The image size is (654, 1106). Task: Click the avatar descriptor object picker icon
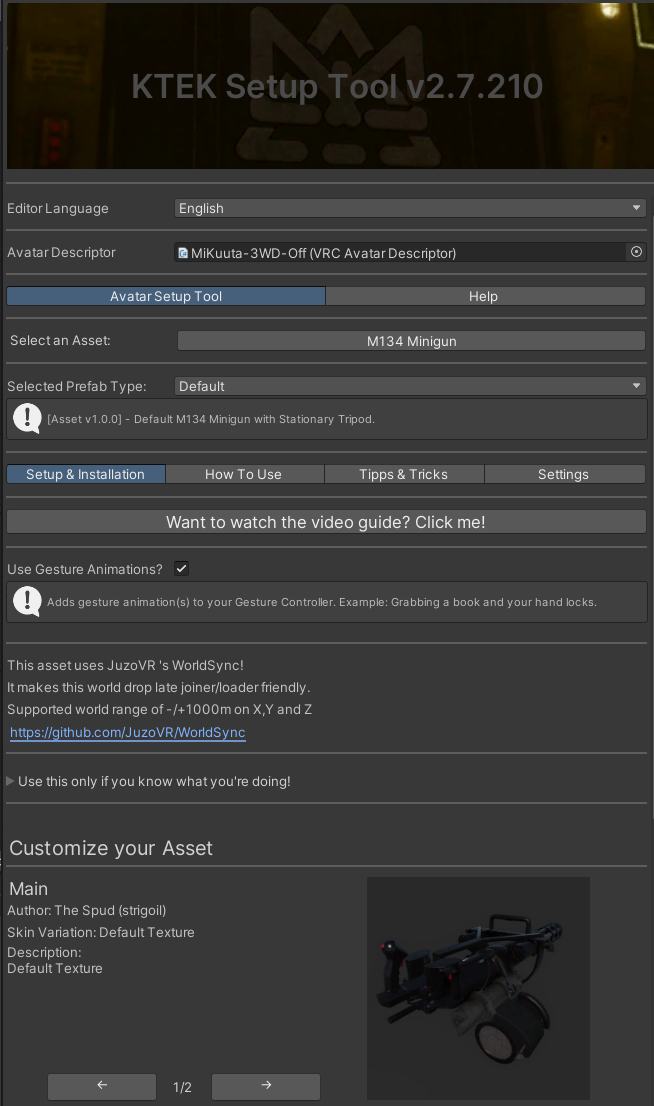pos(636,252)
